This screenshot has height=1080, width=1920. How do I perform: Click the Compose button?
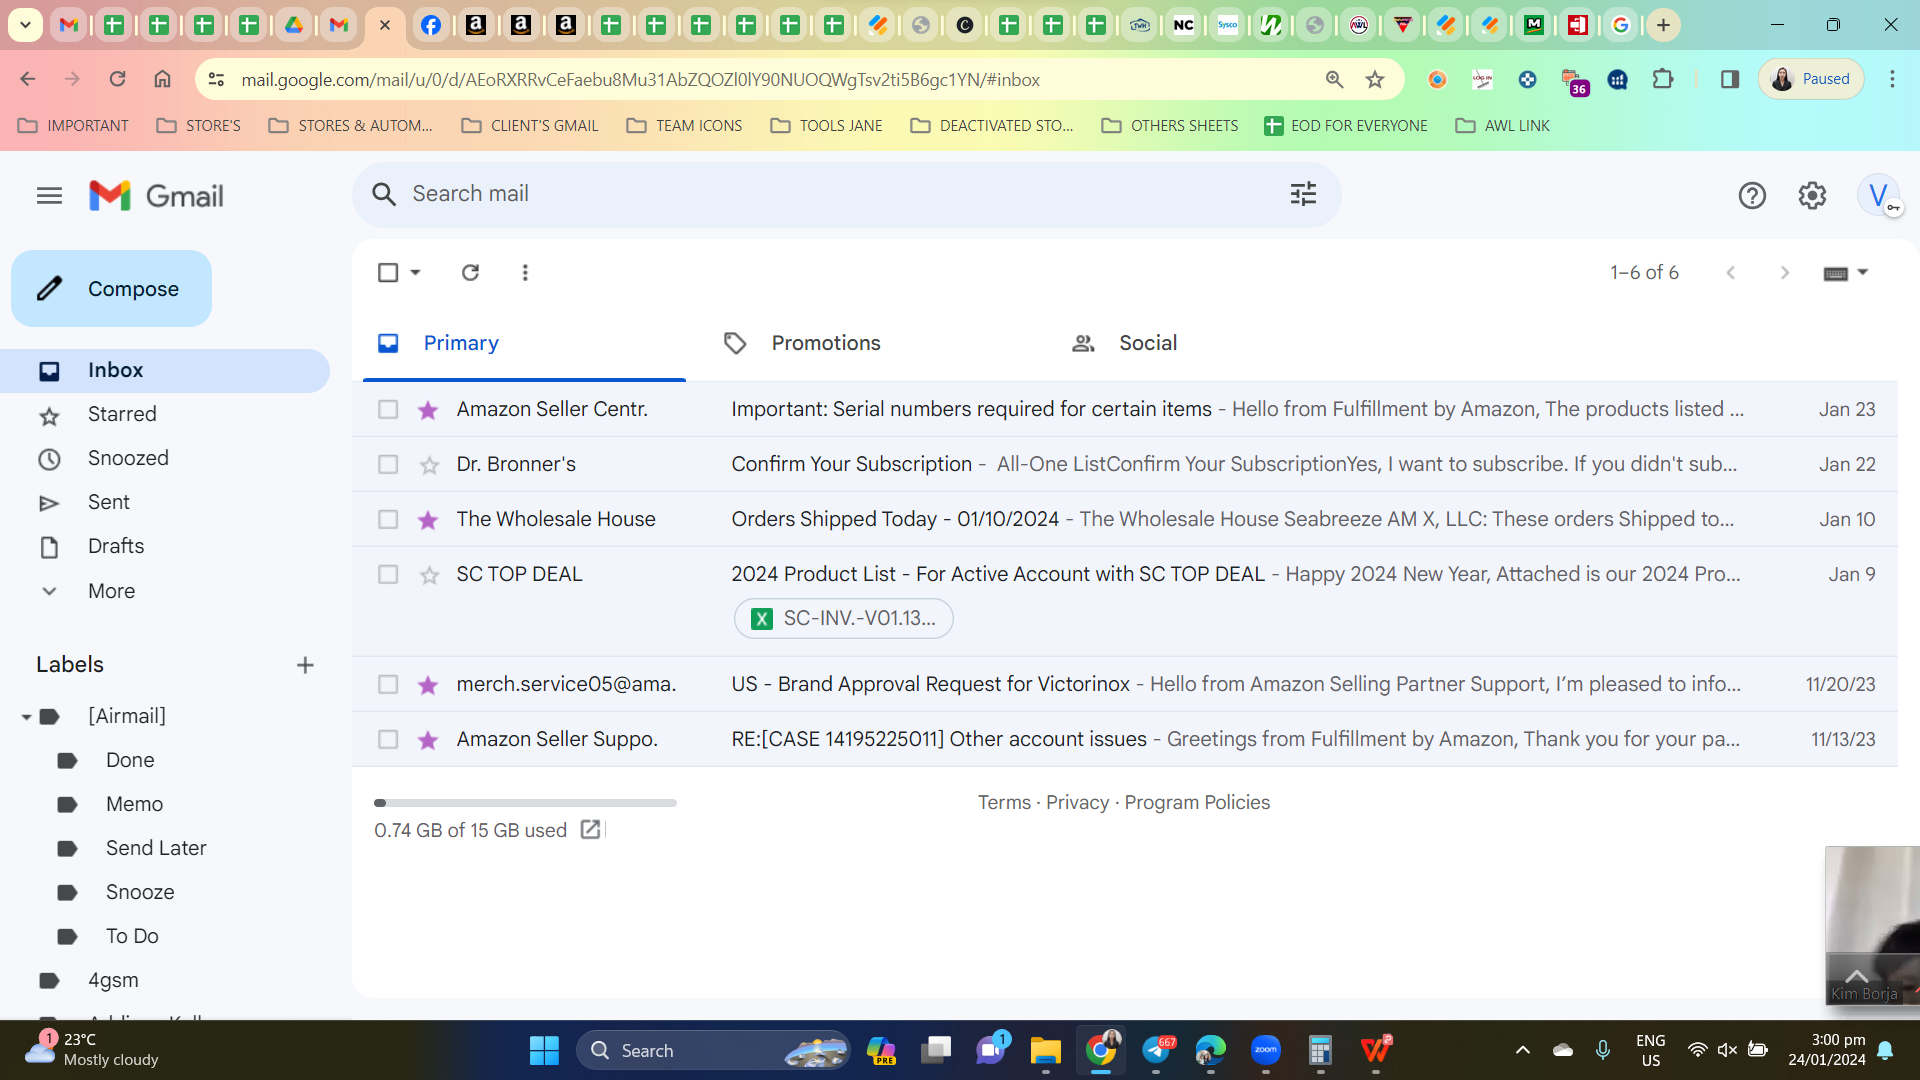(x=111, y=289)
